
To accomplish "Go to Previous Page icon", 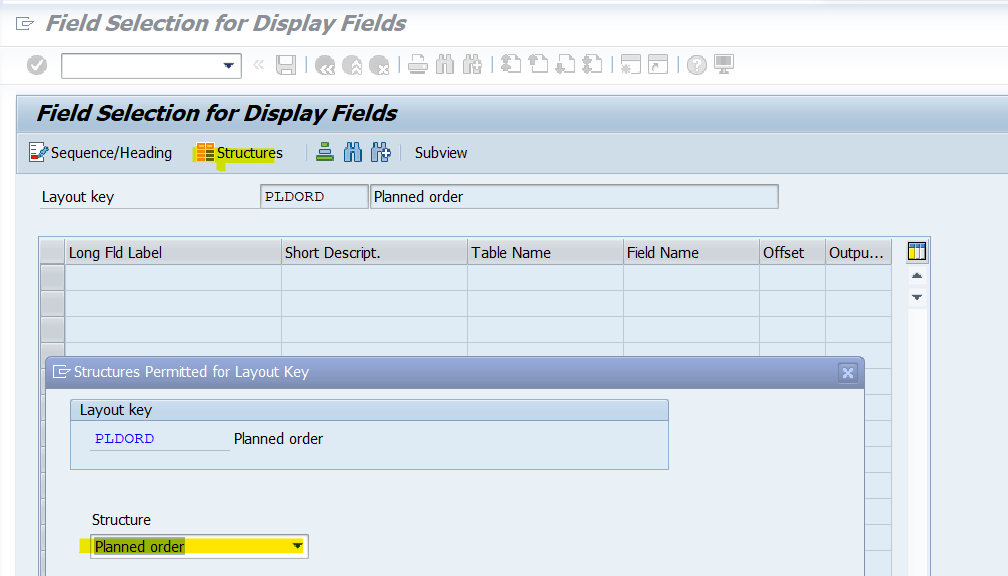I will click(x=538, y=64).
